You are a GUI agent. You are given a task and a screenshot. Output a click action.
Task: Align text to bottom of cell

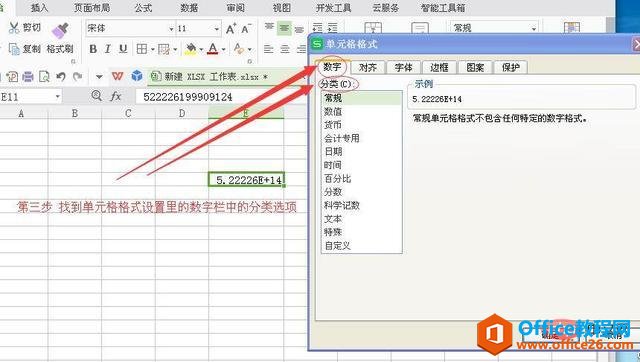point(300,29)
